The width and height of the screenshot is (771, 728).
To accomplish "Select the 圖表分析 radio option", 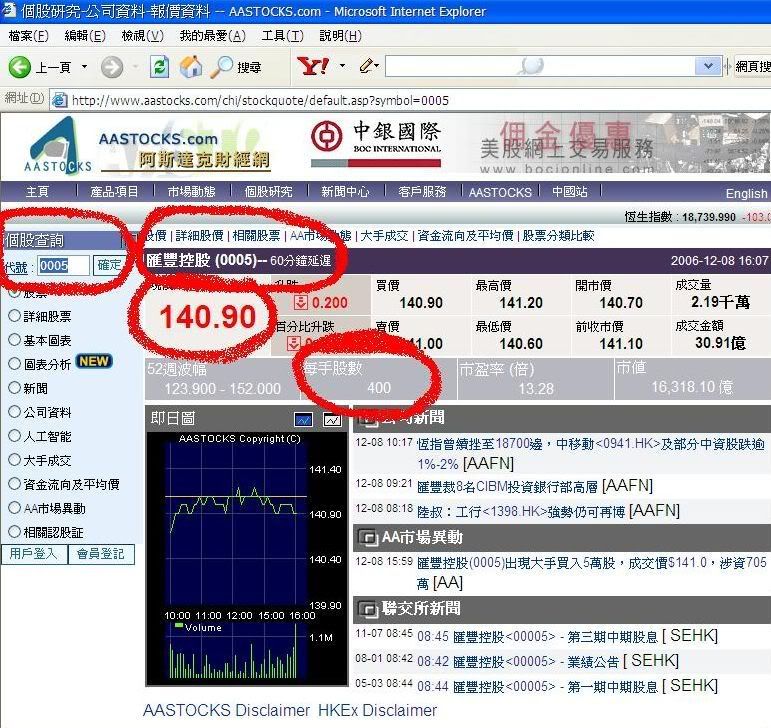I will coord(15,364).
